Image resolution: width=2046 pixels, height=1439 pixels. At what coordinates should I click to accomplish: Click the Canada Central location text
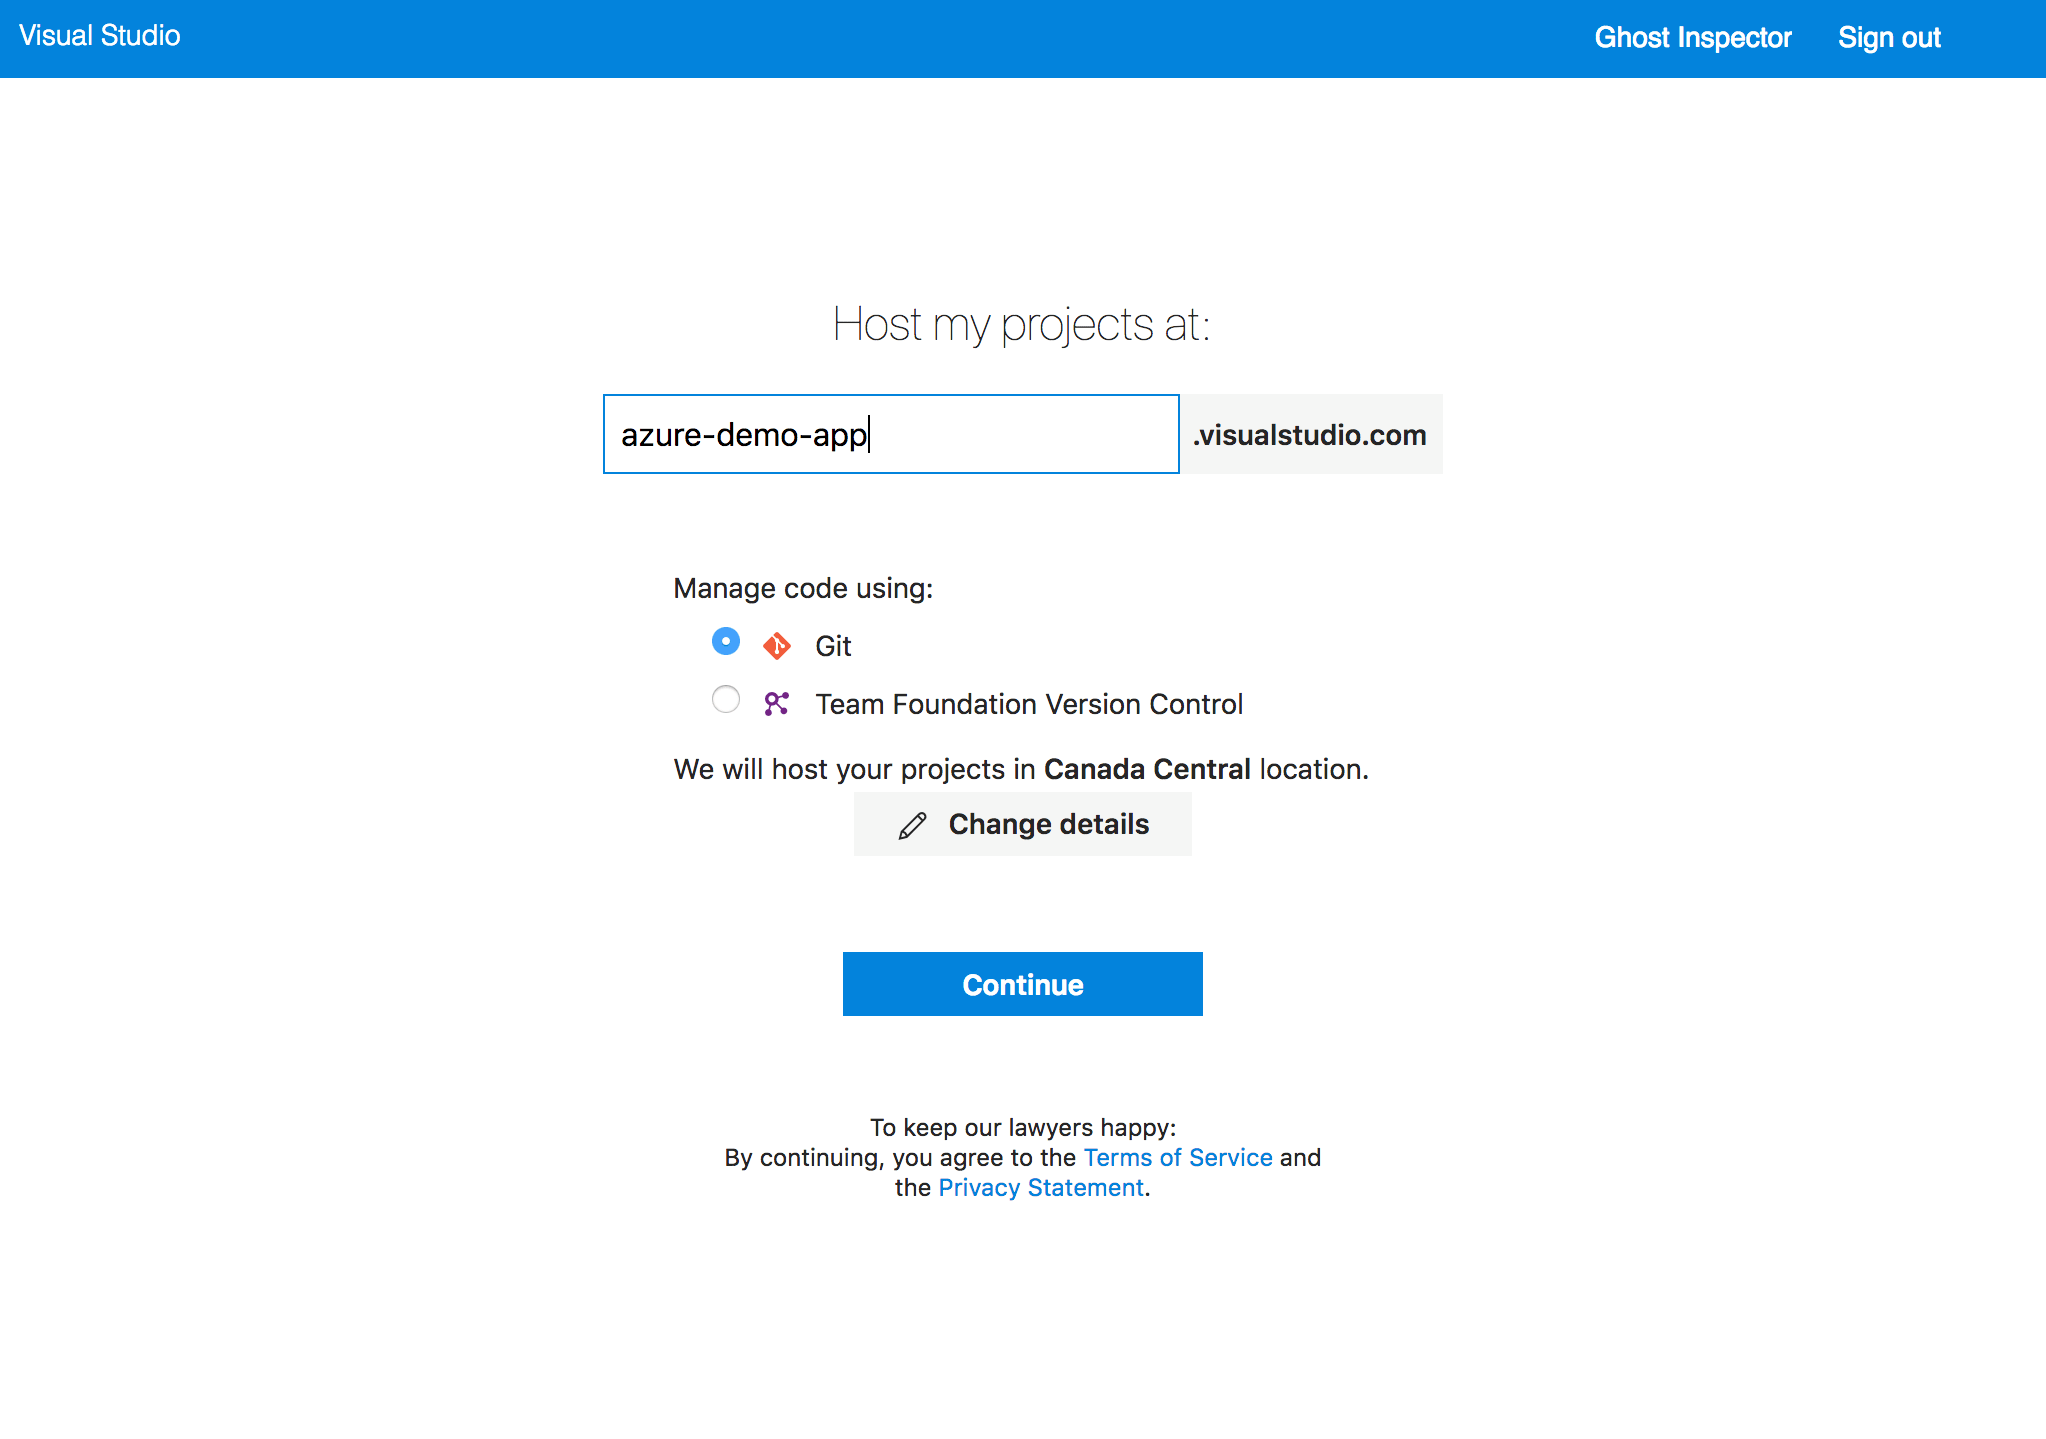click(x=1147, y=769)
